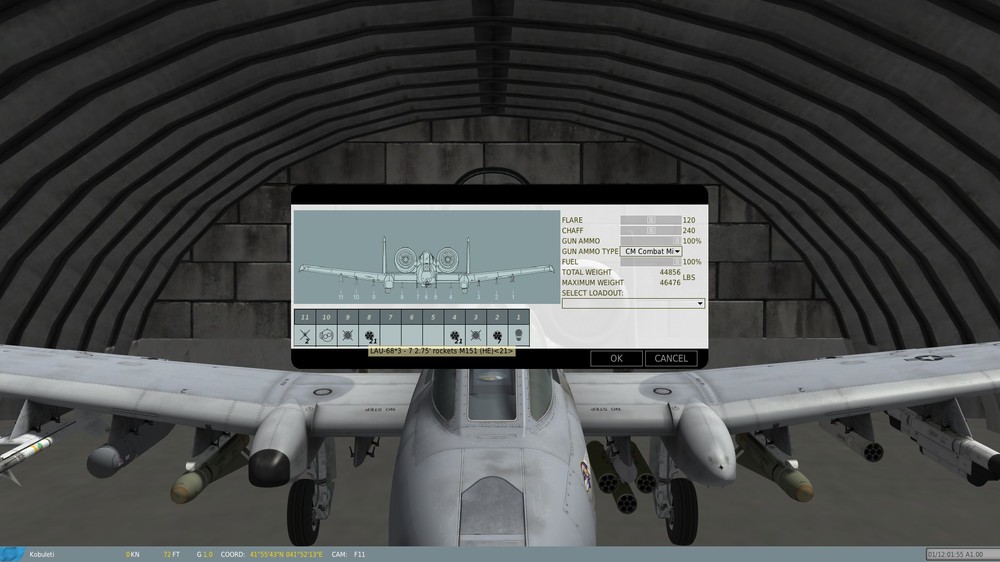Select the ECM pod icon on pylon 10

[327, 335]
